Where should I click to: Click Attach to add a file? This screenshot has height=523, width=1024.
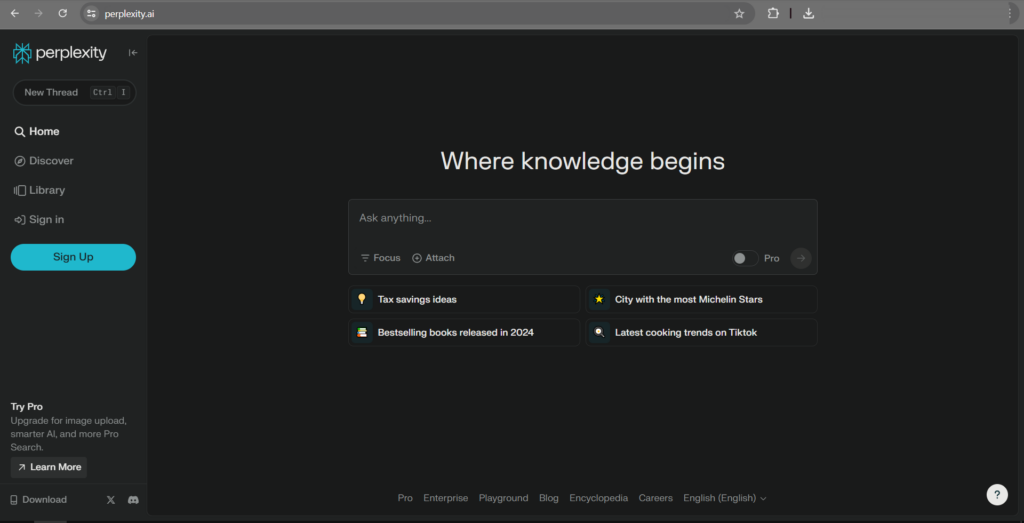coord(433,258)
